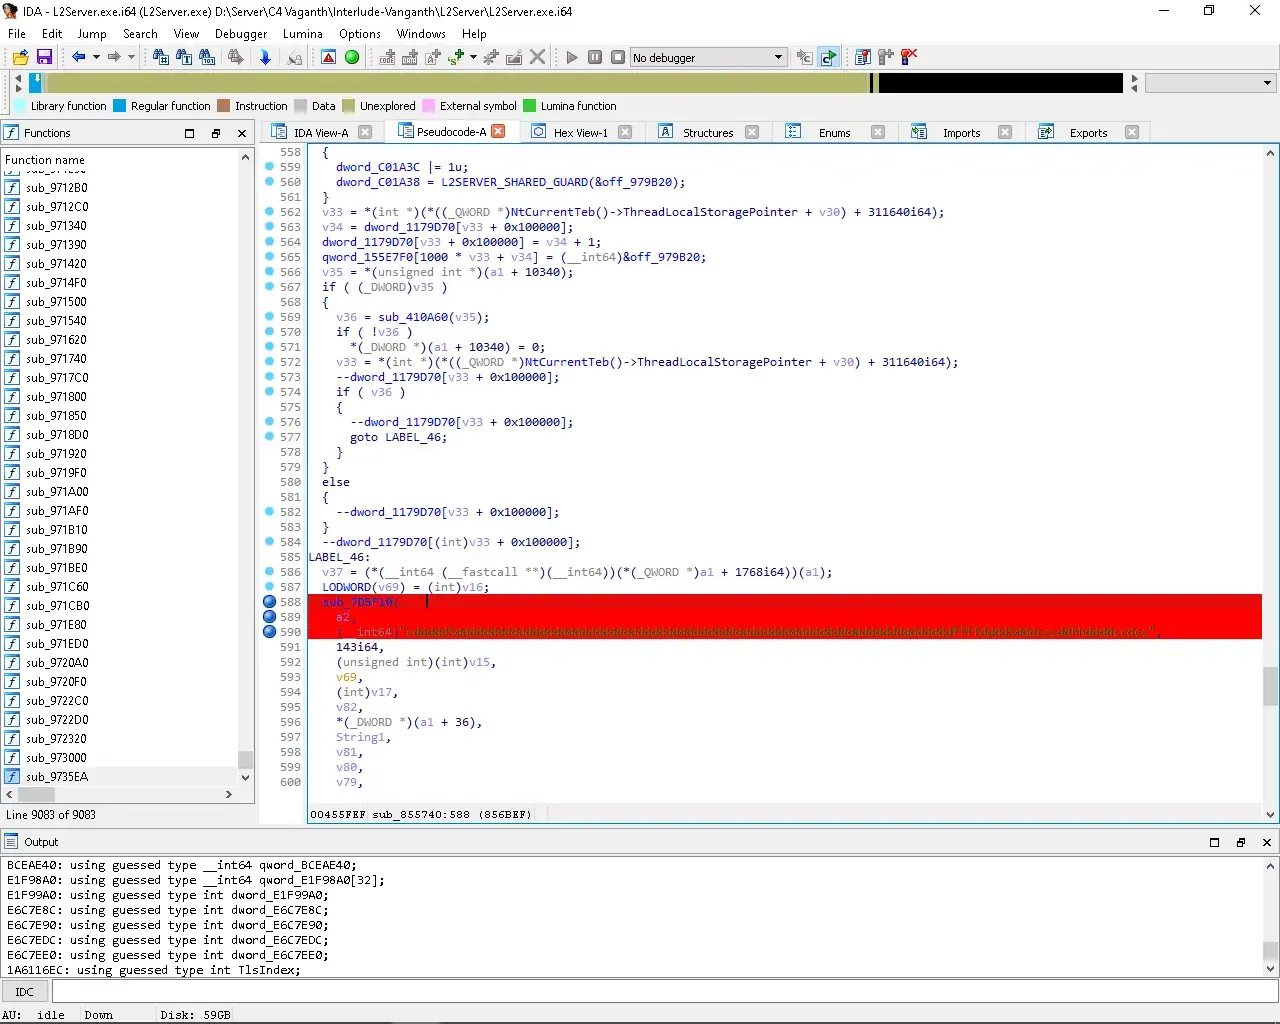Open the Debugger menu
Image resolution: width=1280 pixels, height=1024 pixels.
click(x=241, y=33)
